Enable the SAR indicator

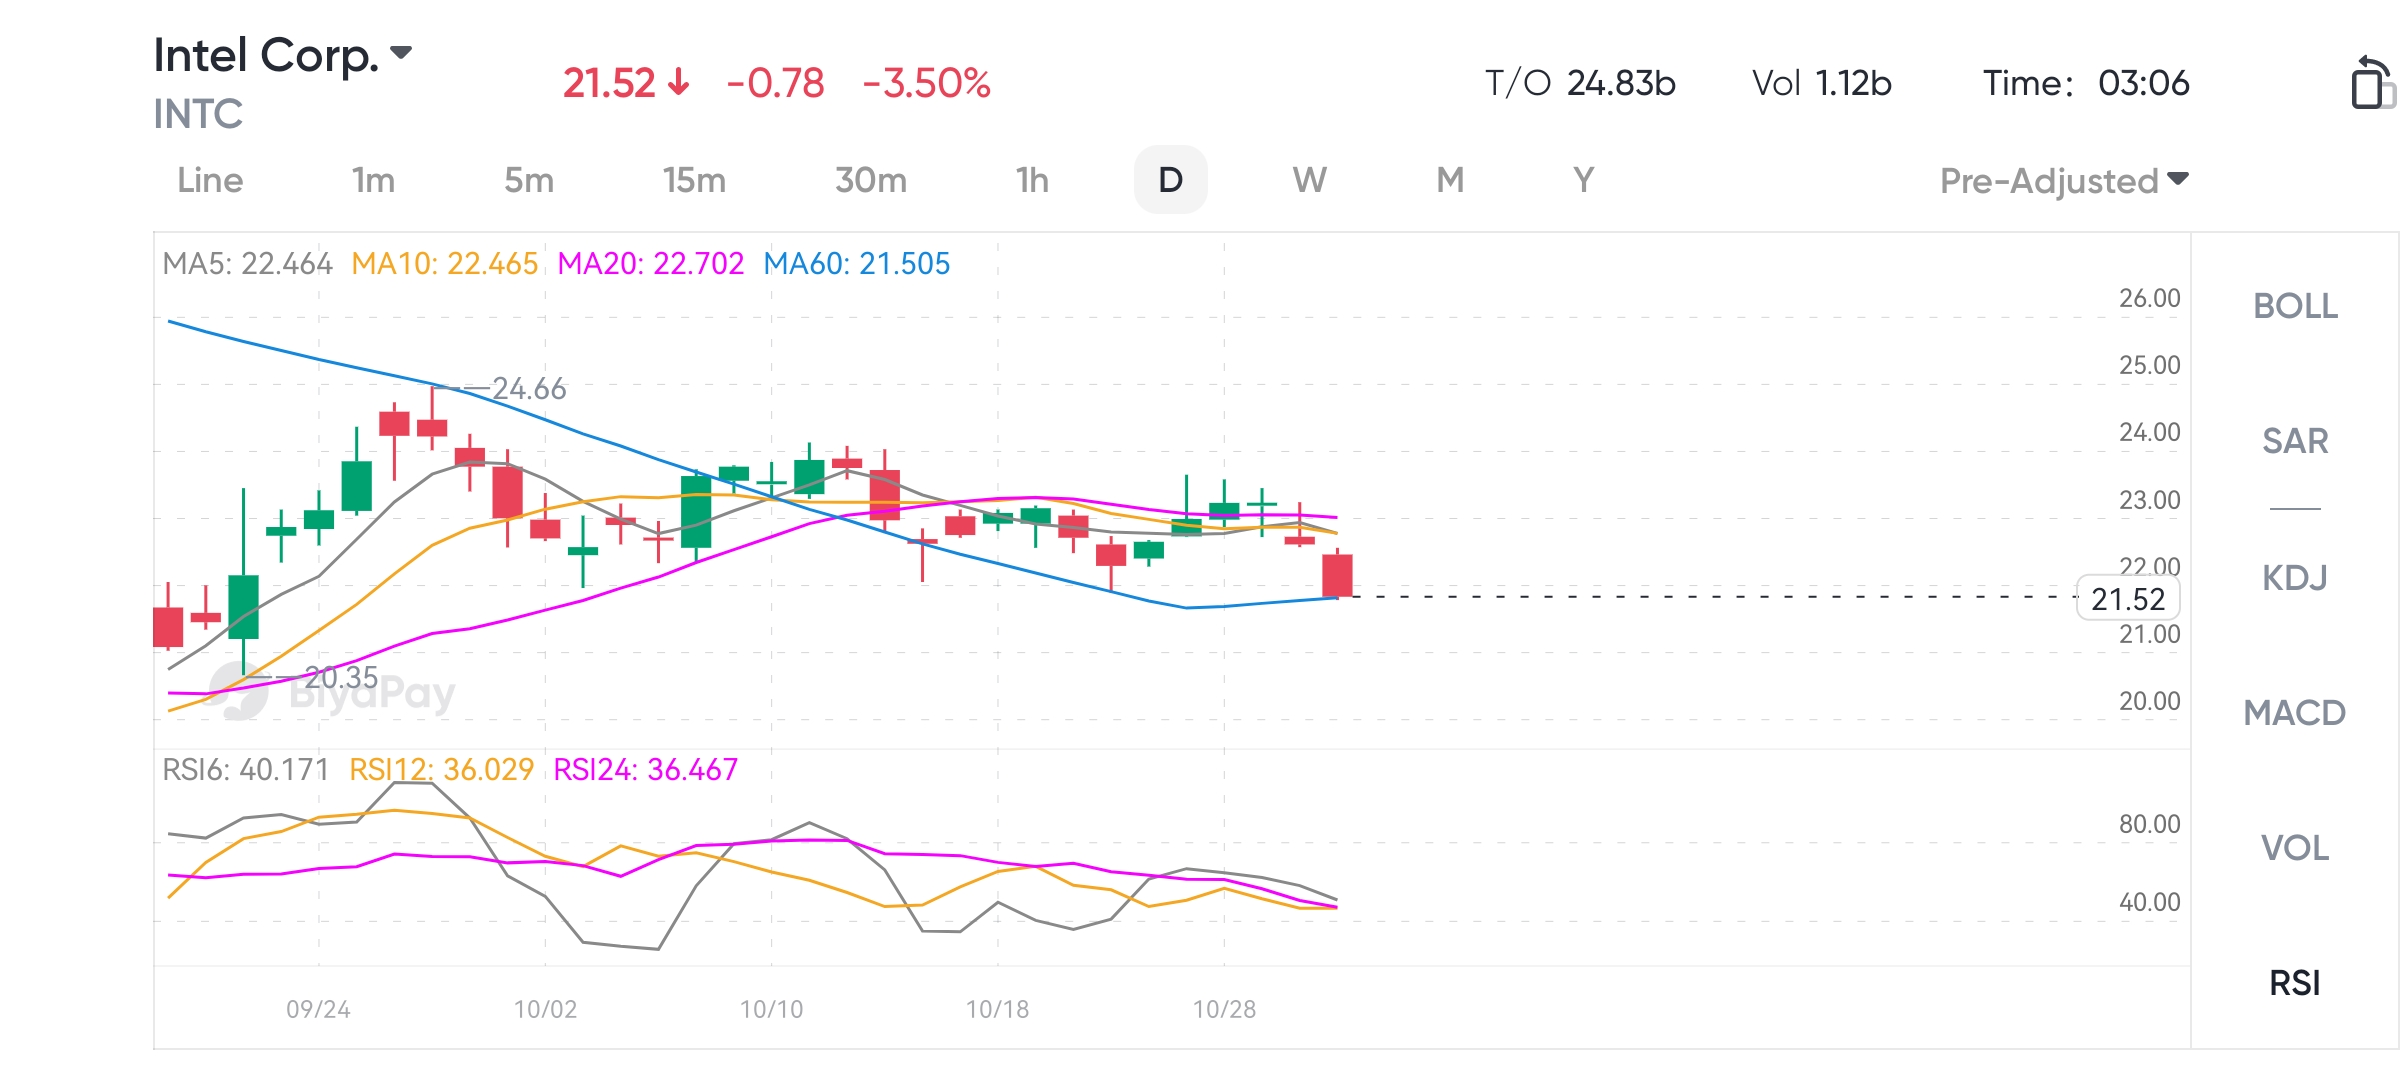coord(2295,441)
